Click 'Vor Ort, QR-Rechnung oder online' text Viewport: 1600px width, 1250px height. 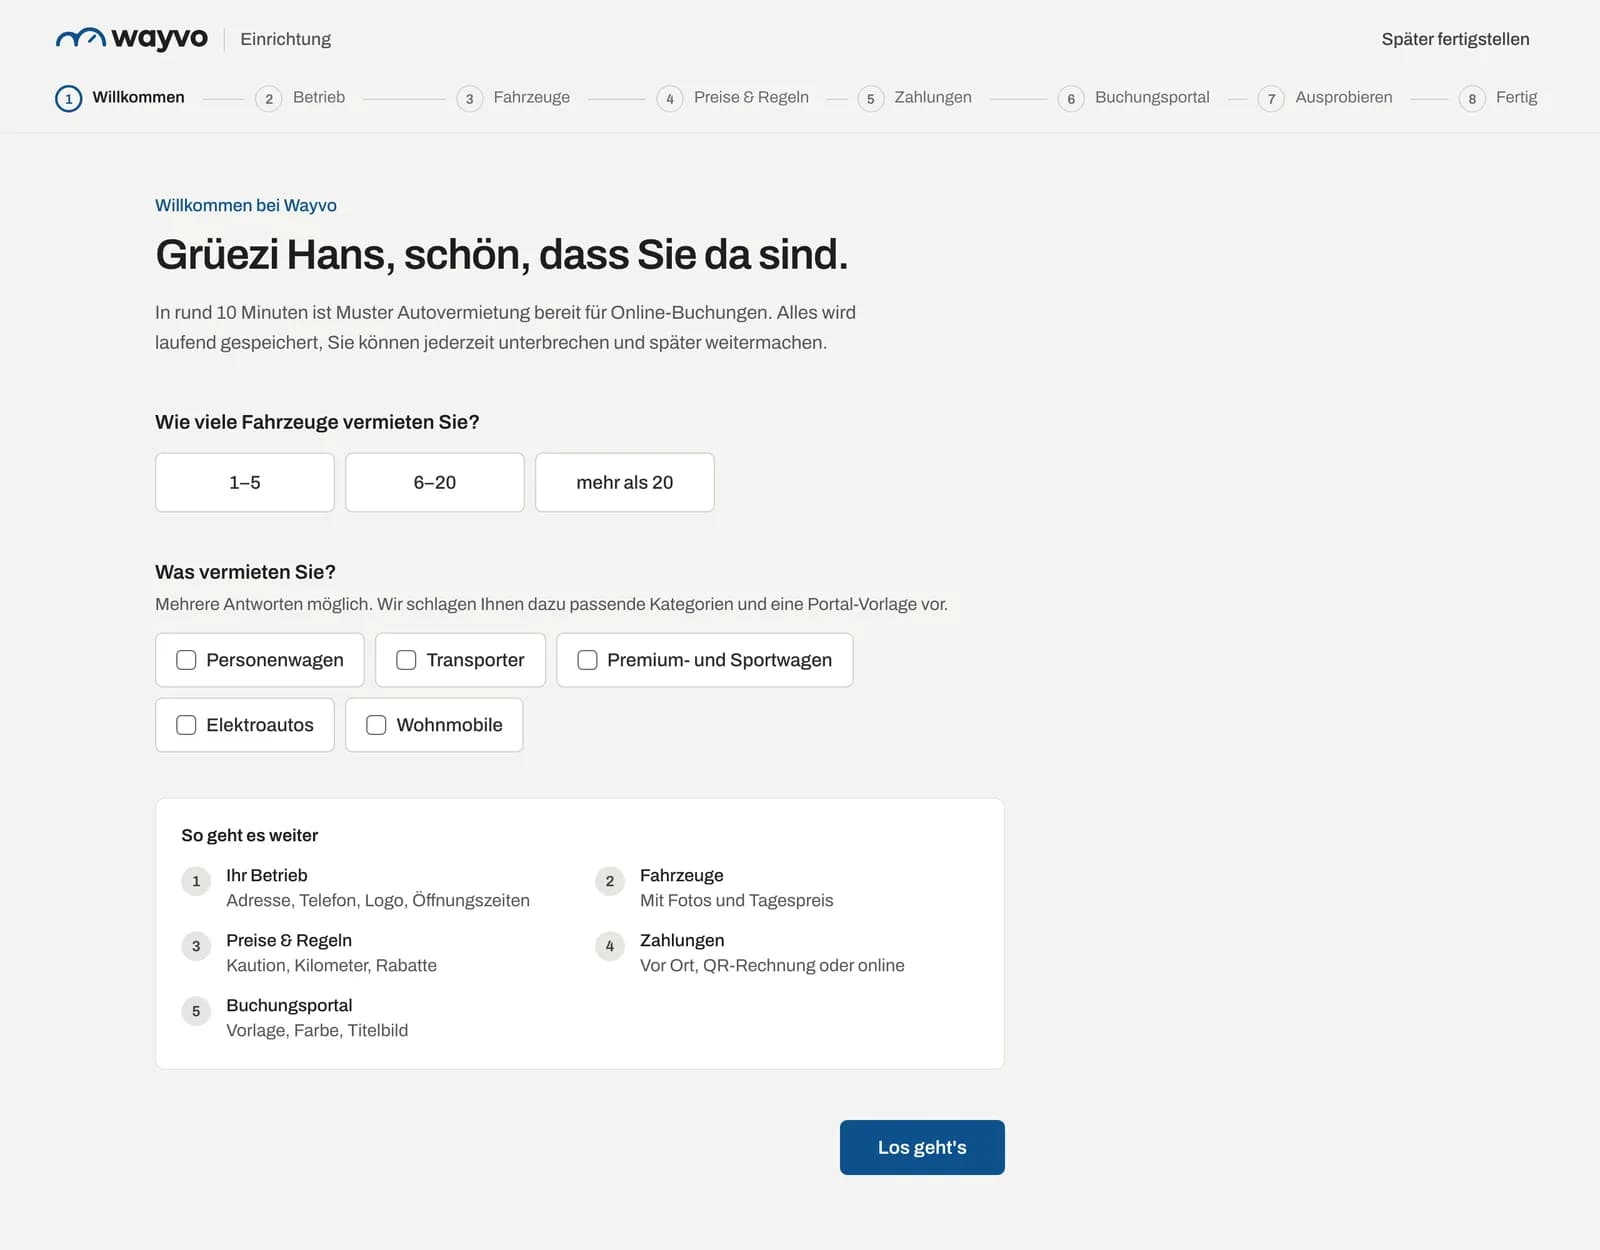tap(772, 966)
